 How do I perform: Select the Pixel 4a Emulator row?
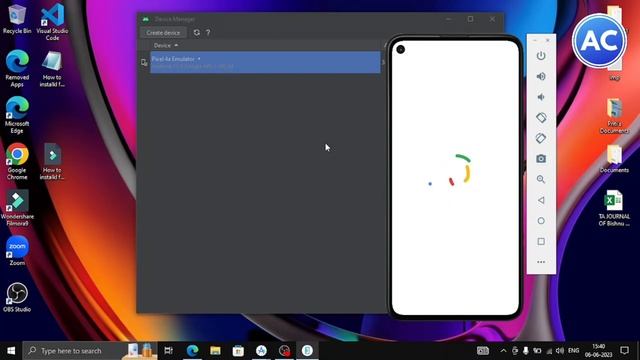tap(265, 62)
